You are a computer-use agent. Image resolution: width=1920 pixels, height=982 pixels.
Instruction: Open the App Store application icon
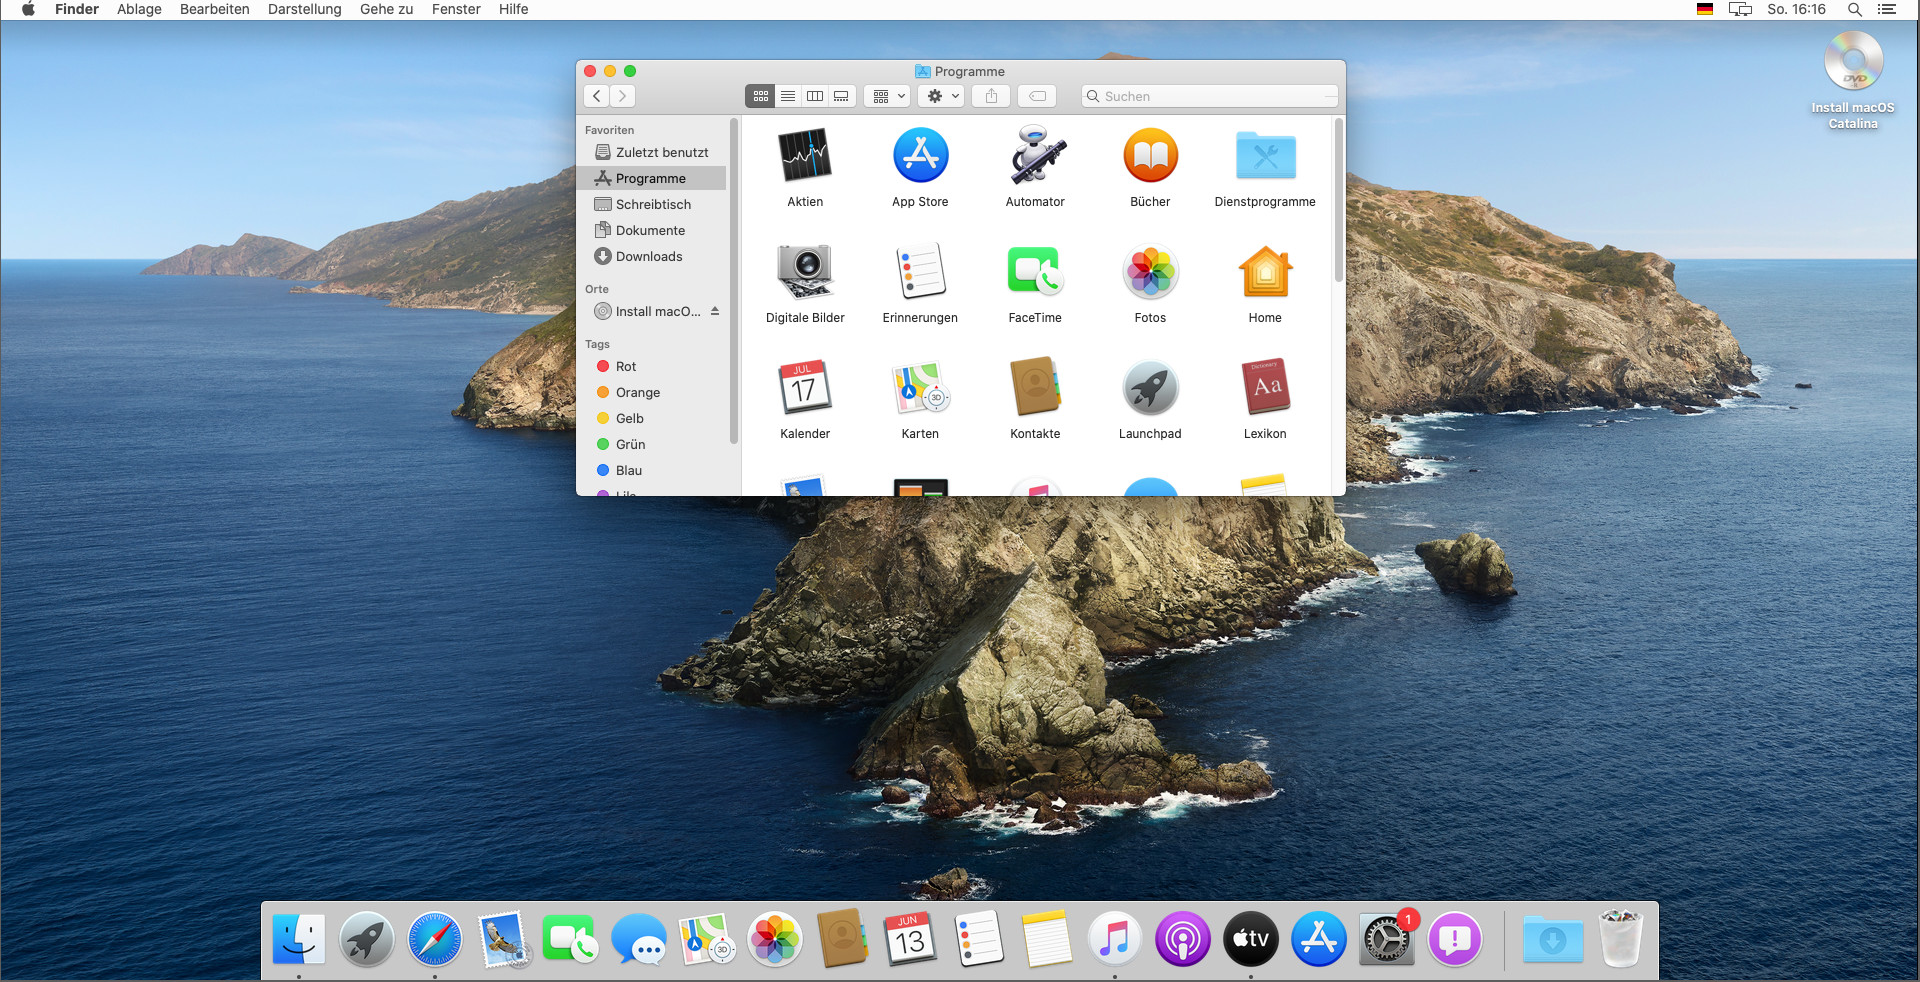pos(920,157)
